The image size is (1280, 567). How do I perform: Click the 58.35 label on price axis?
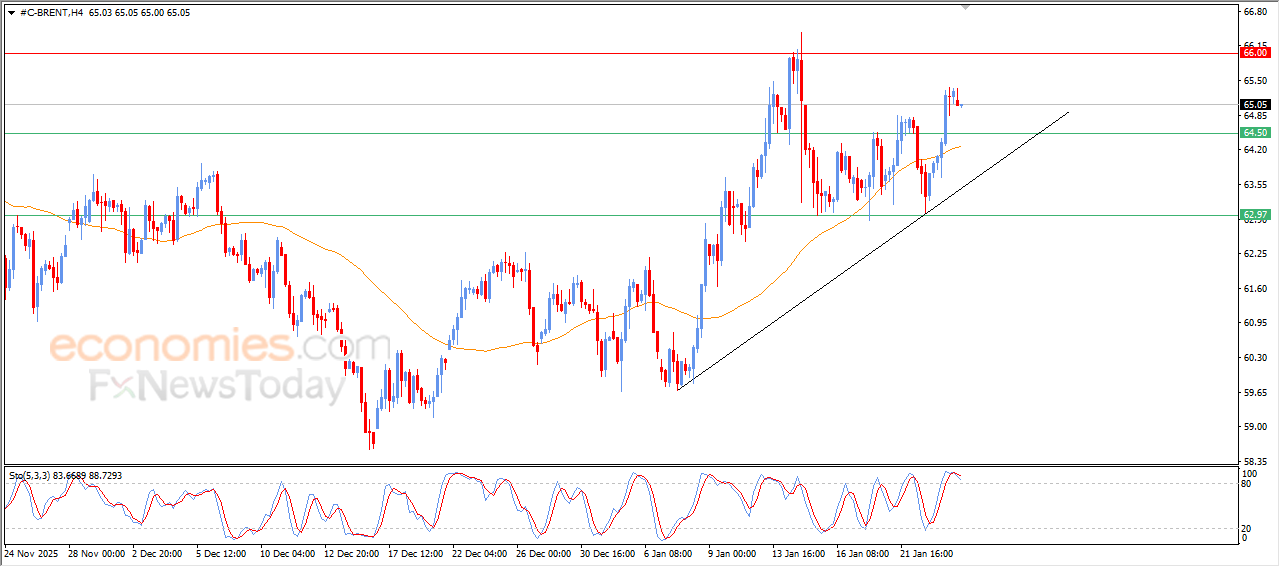click(1254, 461)
